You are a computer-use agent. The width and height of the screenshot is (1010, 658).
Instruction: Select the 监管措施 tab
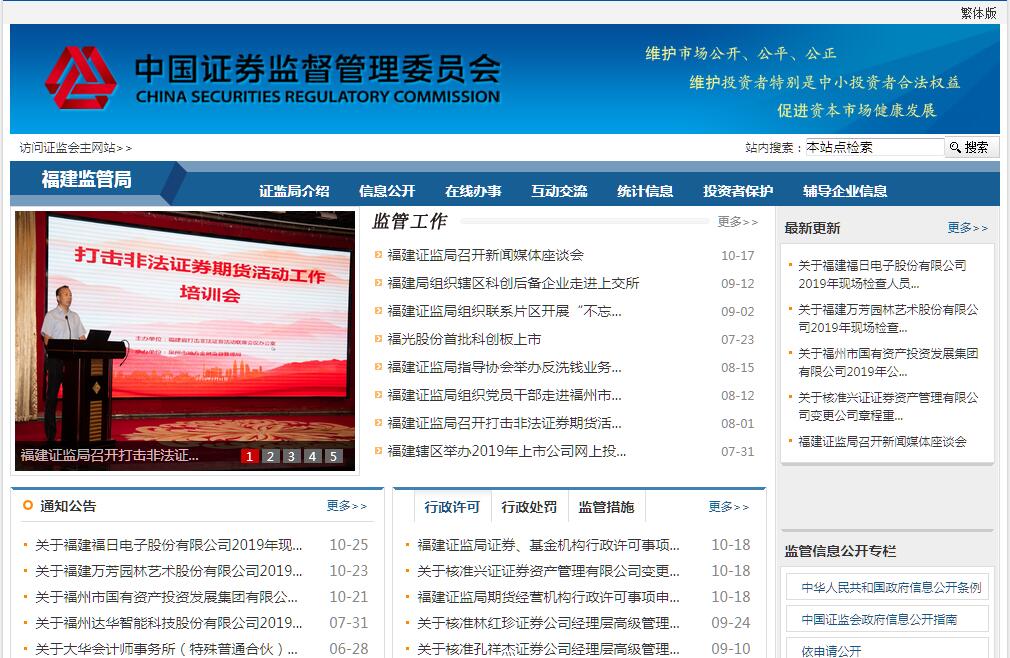tap(606, 507)
